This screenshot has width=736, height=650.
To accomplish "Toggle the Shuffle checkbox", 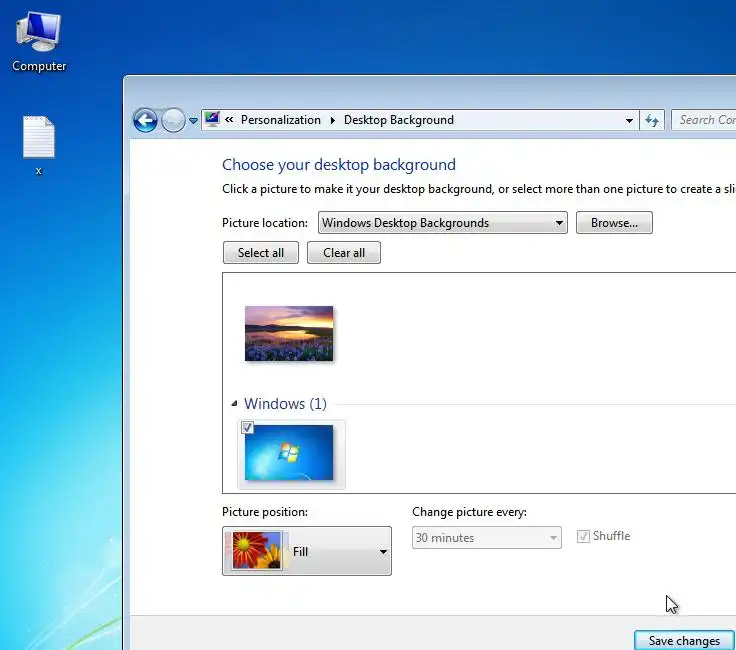I will point(583,536).
